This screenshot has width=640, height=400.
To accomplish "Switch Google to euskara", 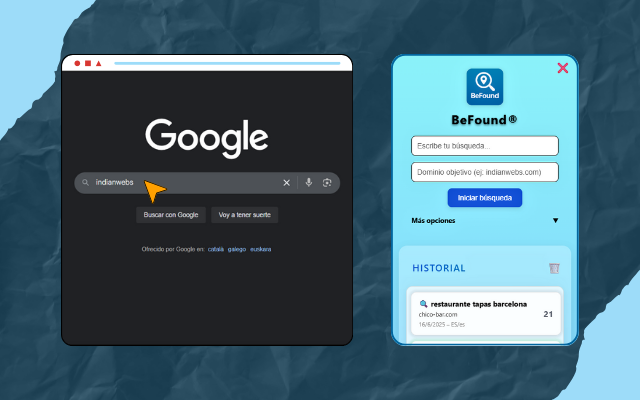I will (x=260, y=249).
